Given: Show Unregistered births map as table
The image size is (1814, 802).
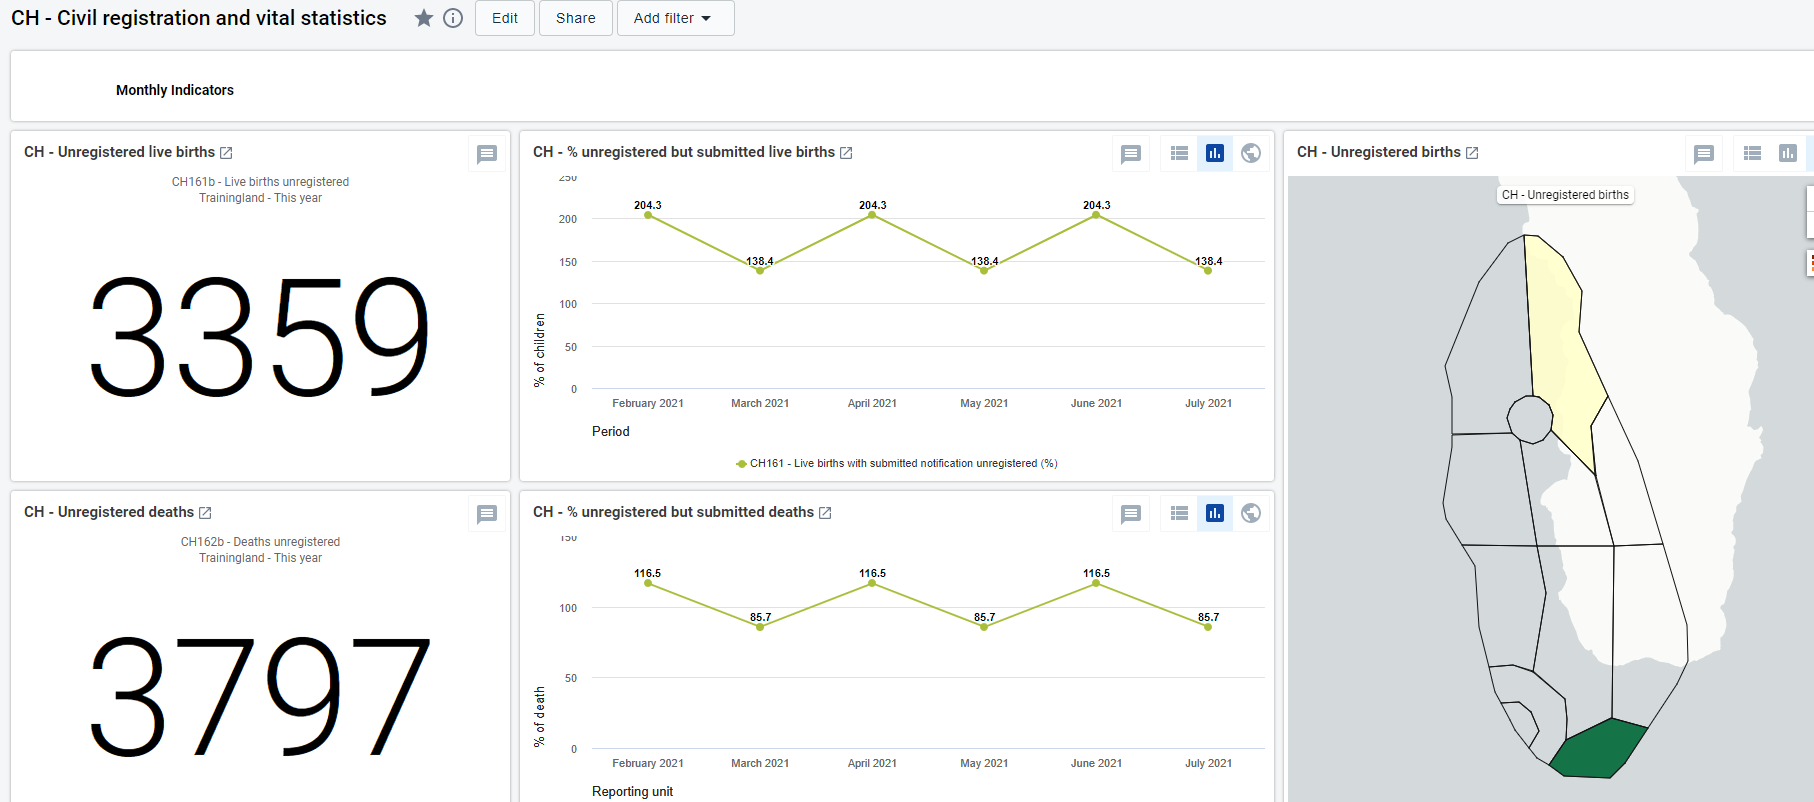Looking at the screenshot, I should pyautogui.click(x=1753, y=153).
